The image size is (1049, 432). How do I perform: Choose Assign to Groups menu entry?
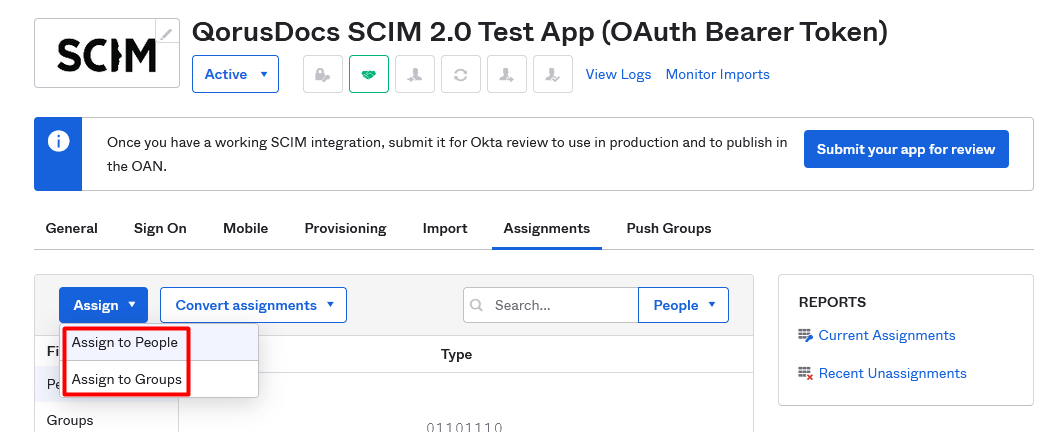pos(159,379)
